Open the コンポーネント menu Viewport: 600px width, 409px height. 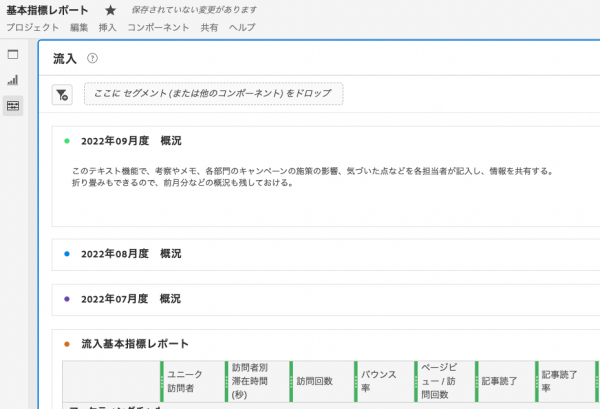click(x=158, y=27)
